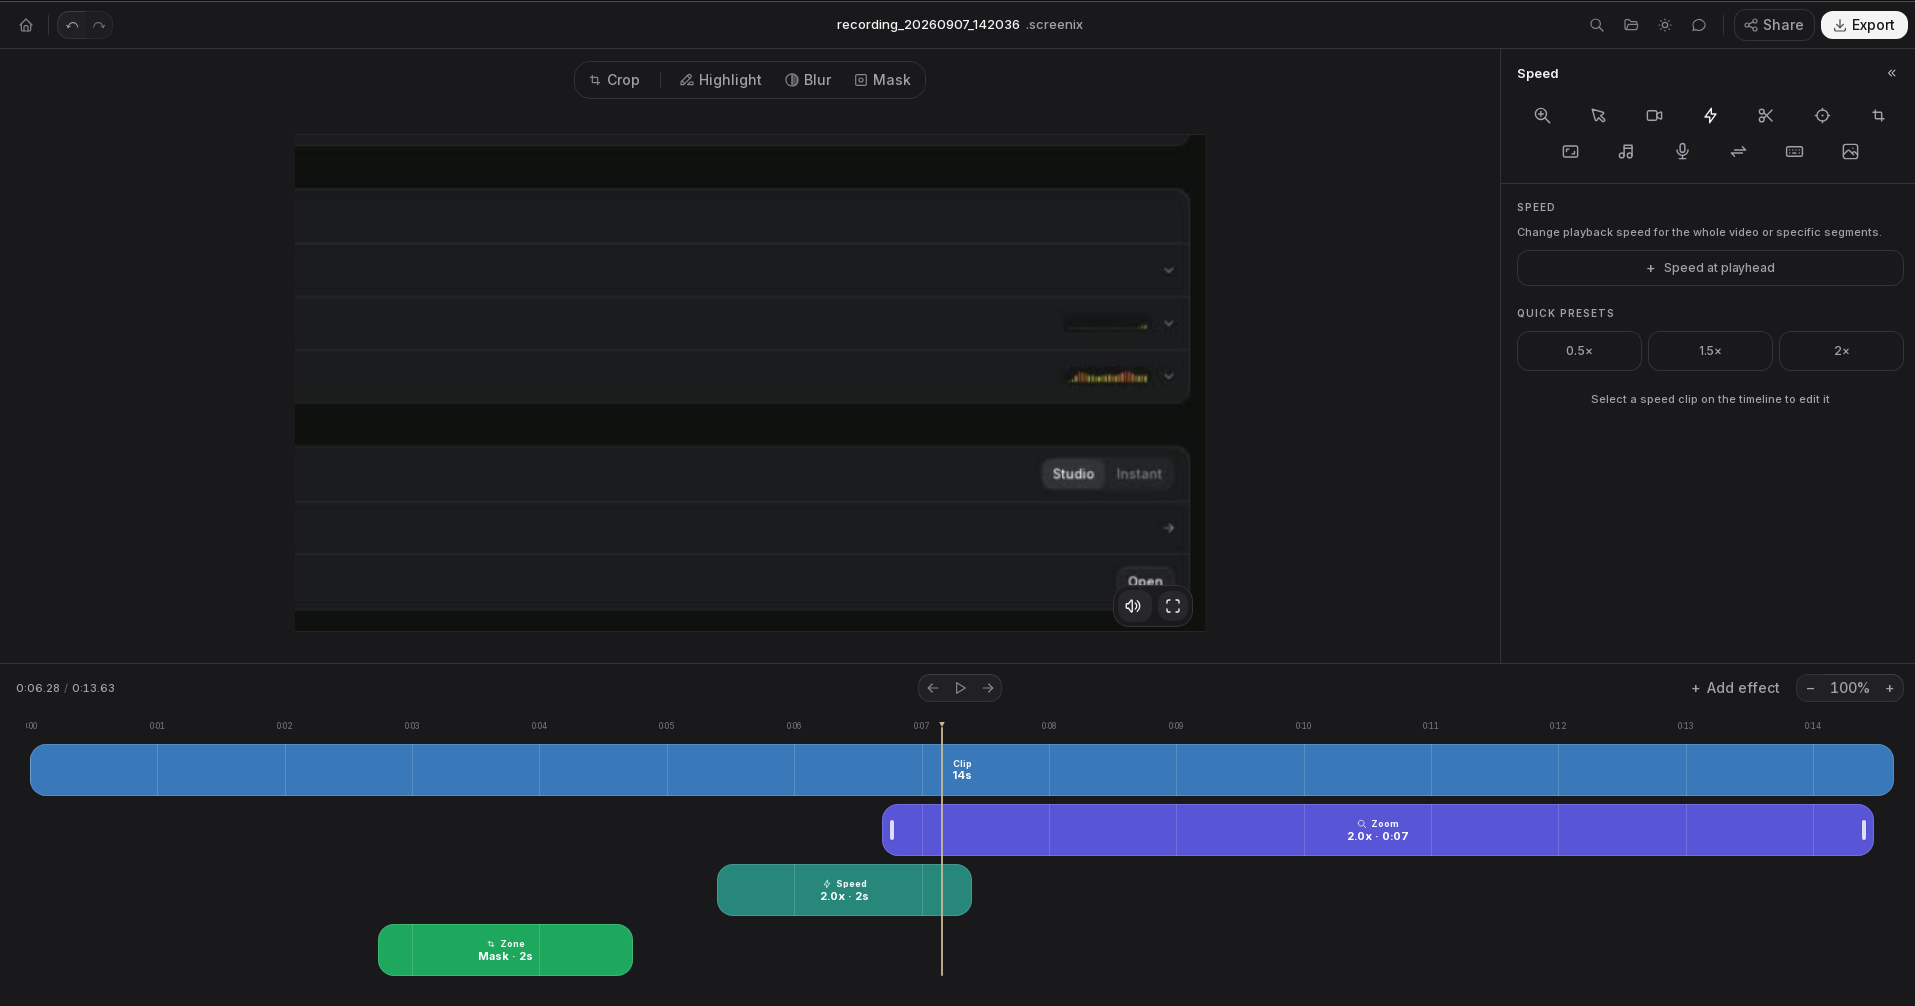Play the recording from timeline controls

coord(960,688)
